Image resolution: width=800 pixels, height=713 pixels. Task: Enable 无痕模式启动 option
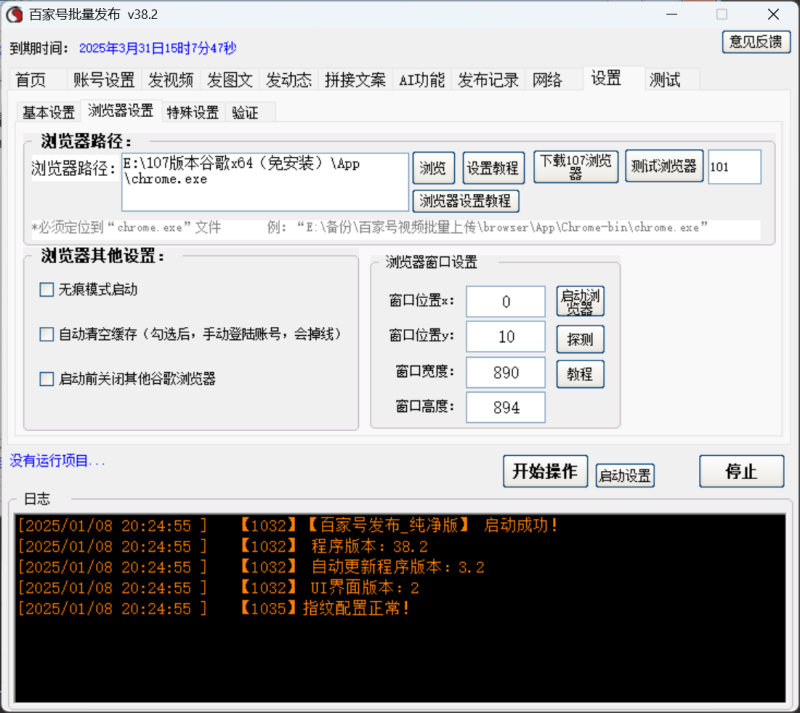(45, 289)
